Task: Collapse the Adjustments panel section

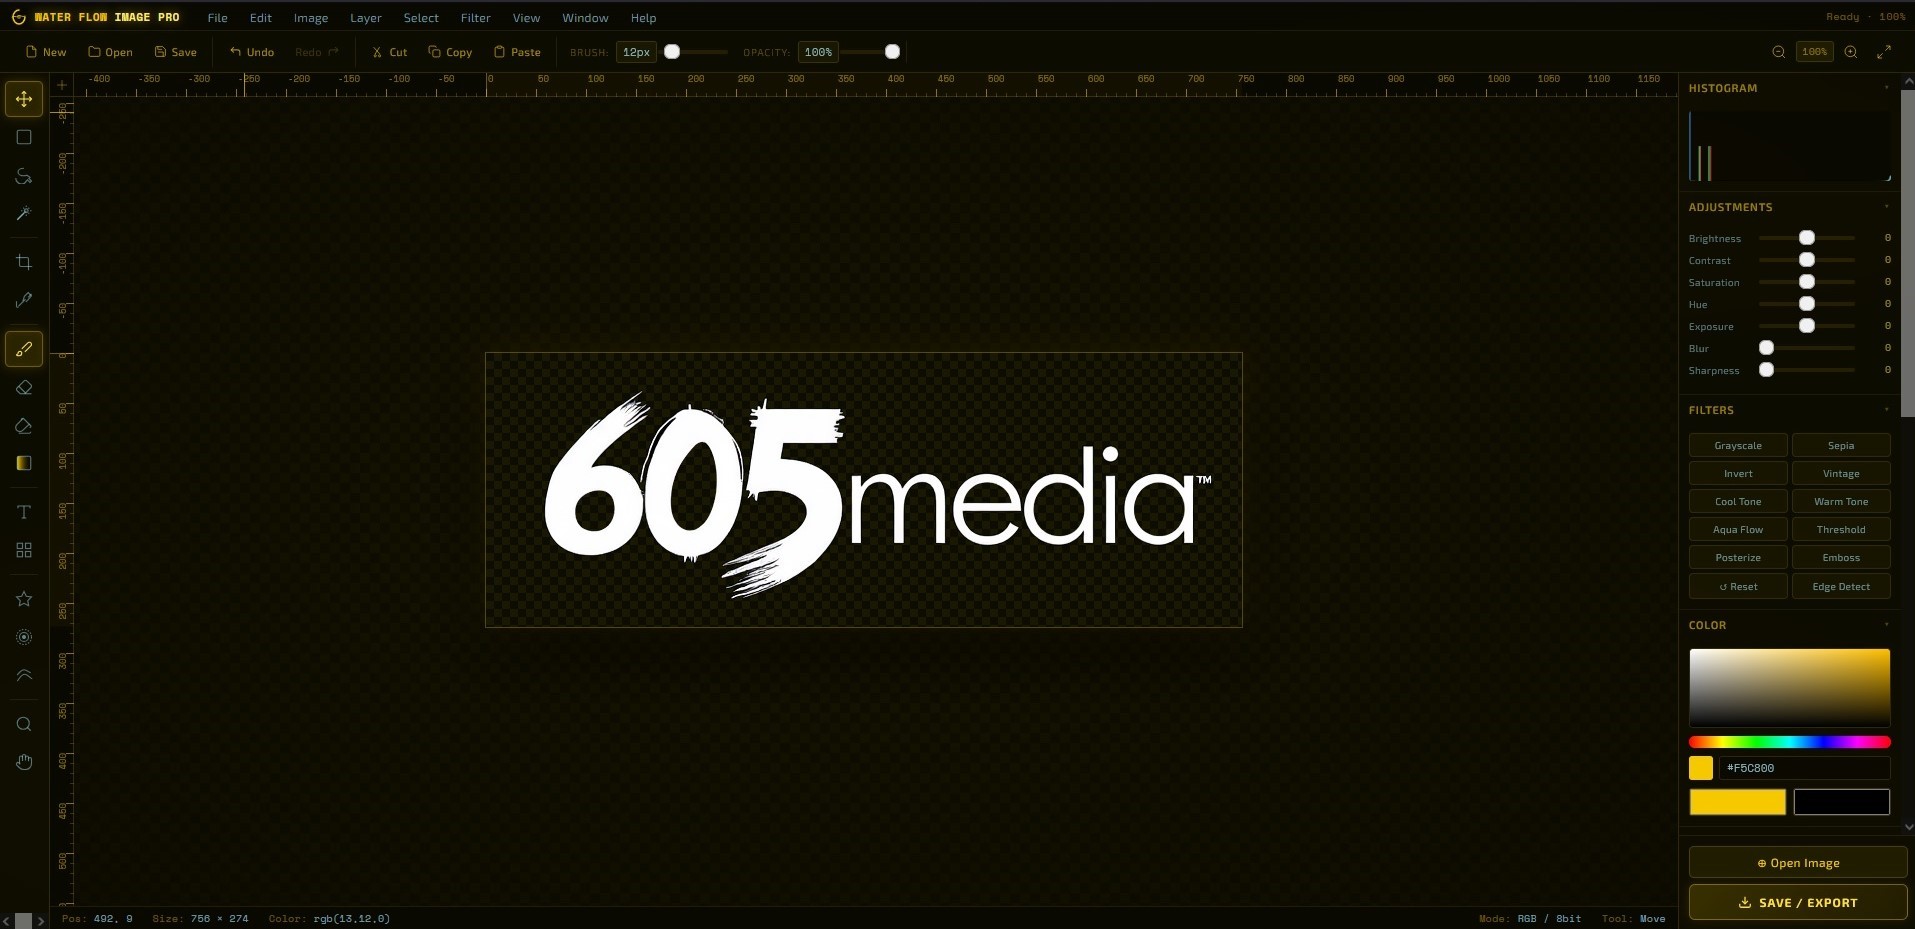Action: (1886, 207)
